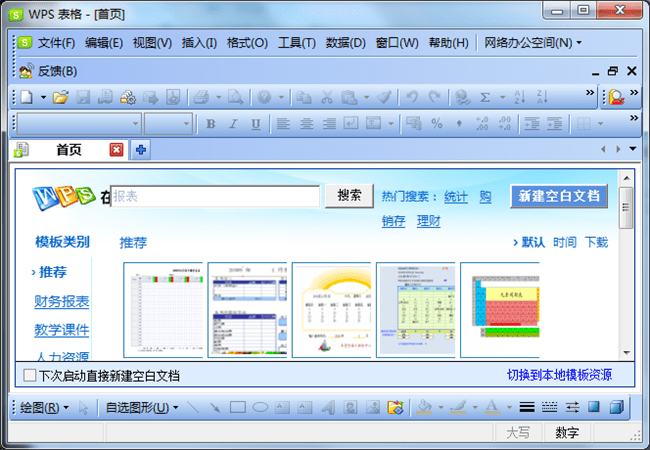This screenshot has width=650, height=450.
Task: Open the 自选图形(U) autoshapes dropdown
Action: (142, 408)
